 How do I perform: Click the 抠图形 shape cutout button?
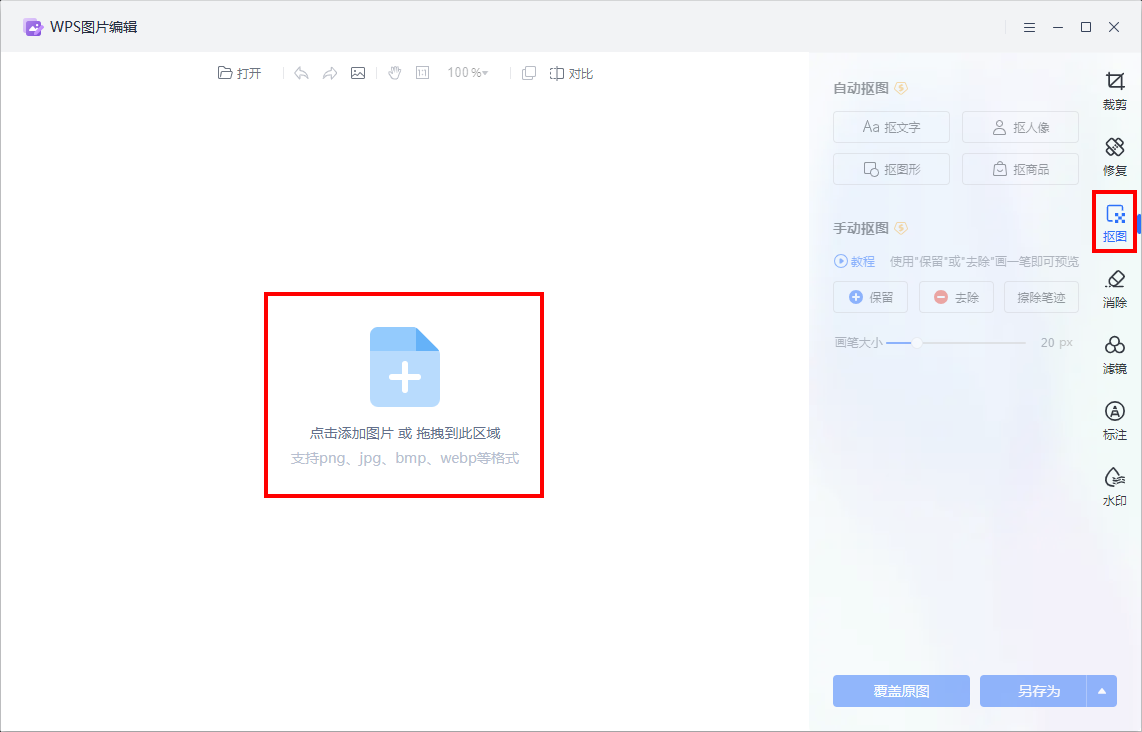point(891,169)
